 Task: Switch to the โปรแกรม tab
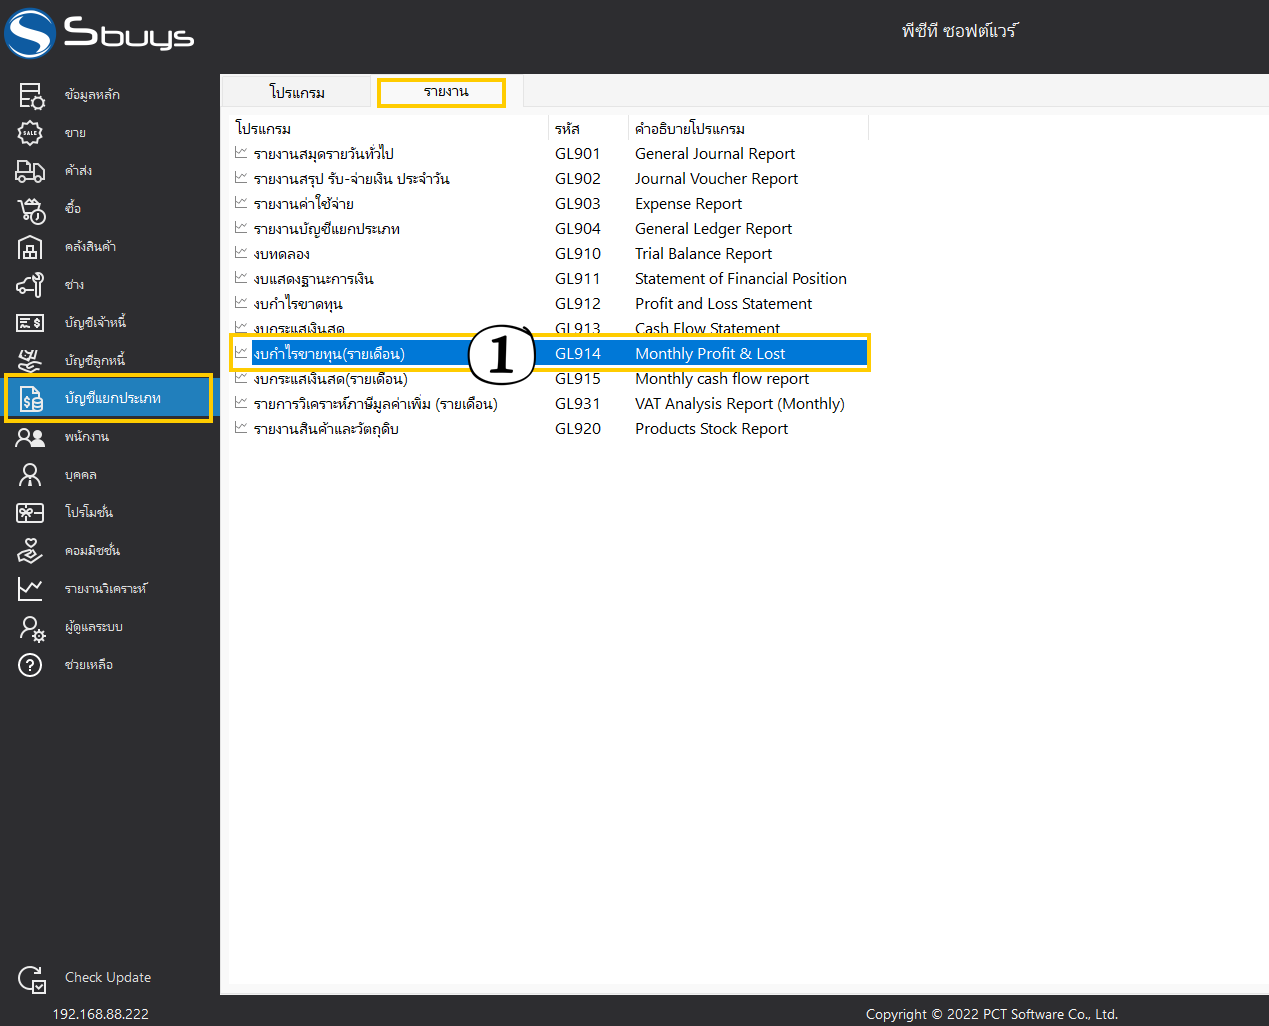click(x=297, y=92)
